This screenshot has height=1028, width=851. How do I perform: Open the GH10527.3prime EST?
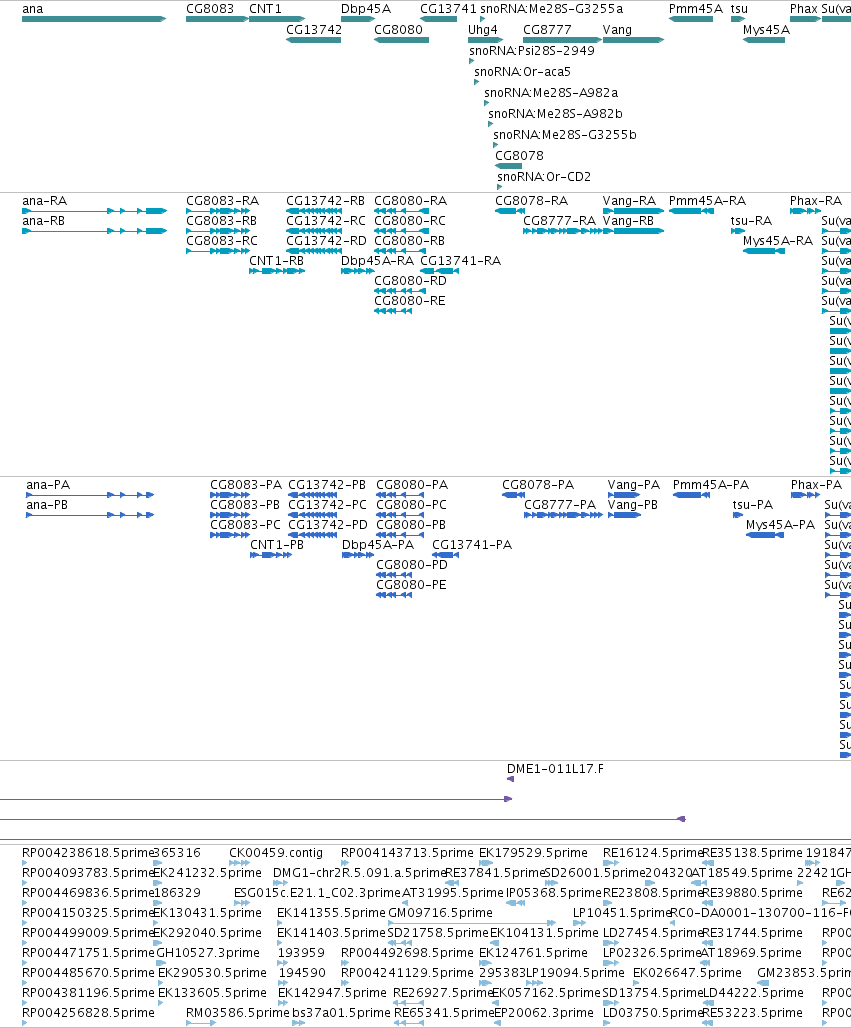[159, 963]
